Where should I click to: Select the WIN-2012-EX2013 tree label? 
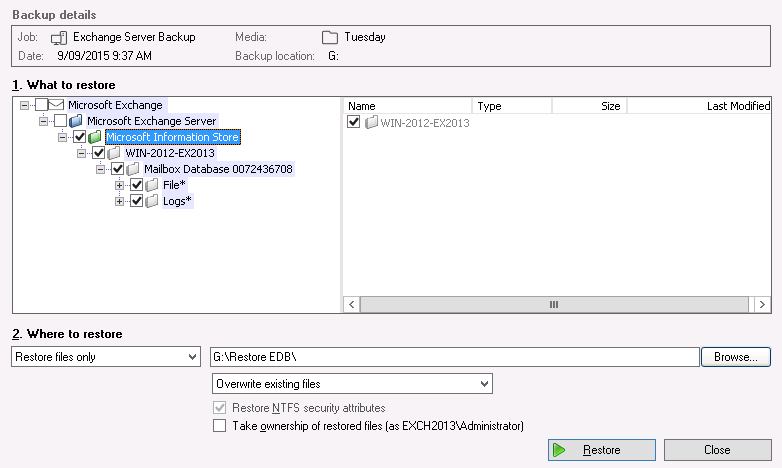(170, 153)
